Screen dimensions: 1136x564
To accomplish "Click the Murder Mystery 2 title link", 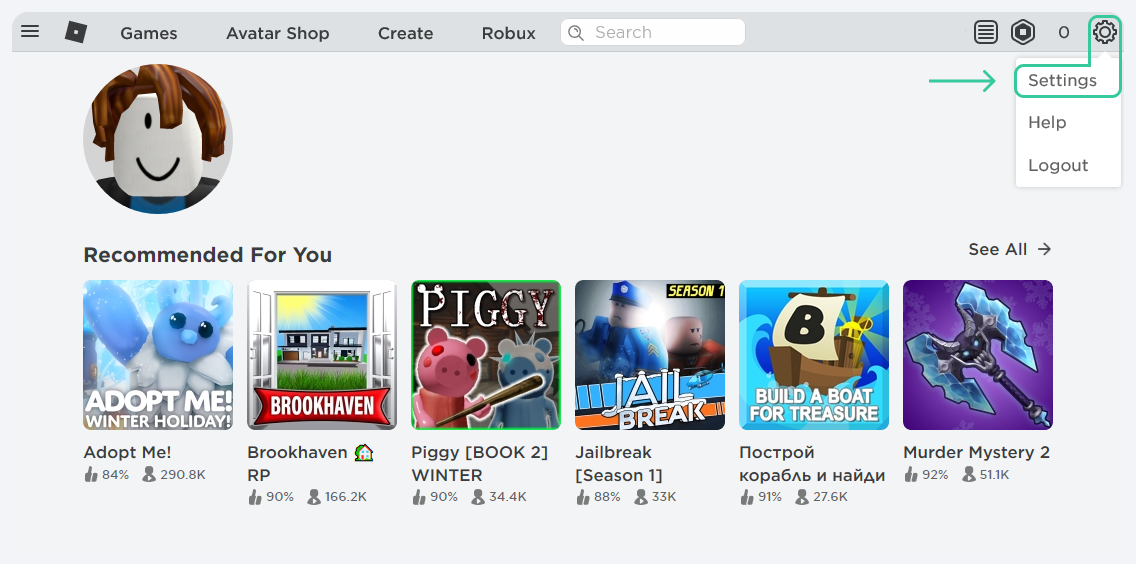I will (x=976, y=452).
